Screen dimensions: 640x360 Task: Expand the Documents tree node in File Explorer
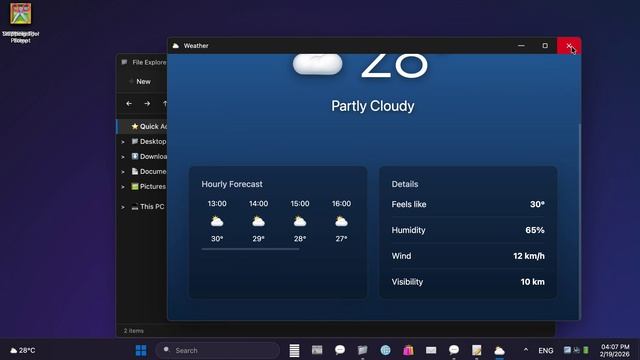(123, 172)
